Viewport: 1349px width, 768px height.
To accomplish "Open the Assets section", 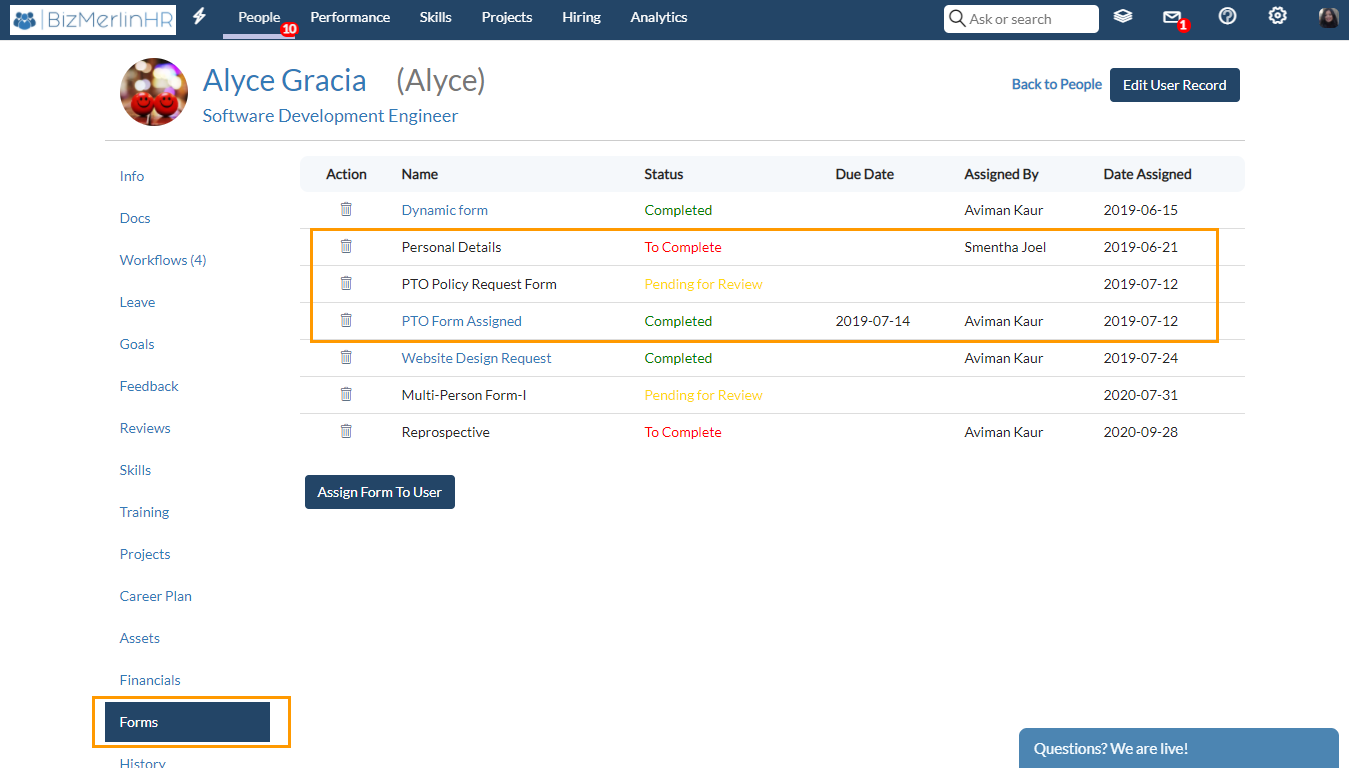I will [140, 638].
